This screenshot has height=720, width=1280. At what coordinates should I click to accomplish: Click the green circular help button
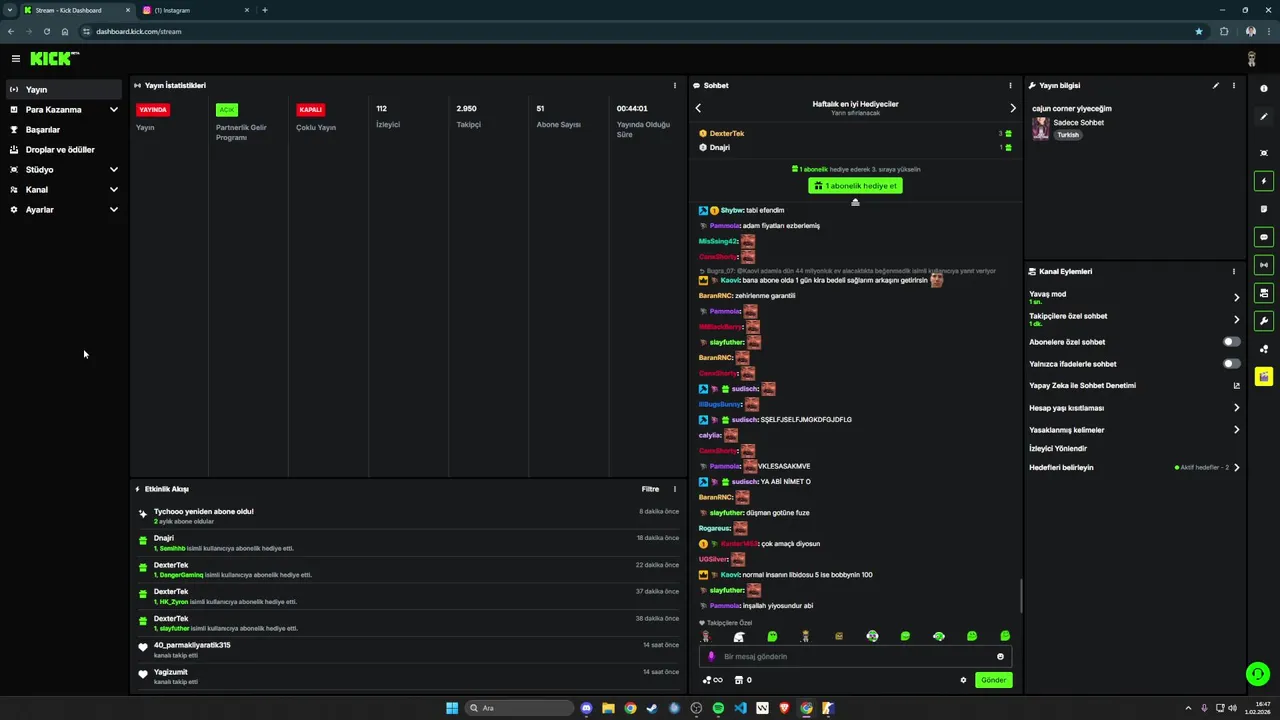[1258, 674]
